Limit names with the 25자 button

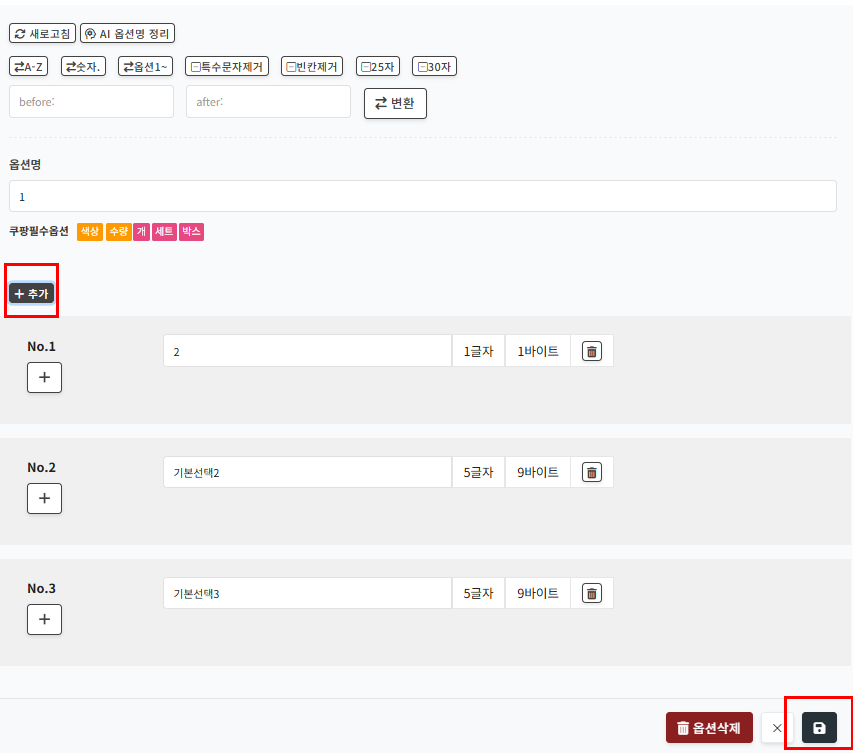(378, 66)
